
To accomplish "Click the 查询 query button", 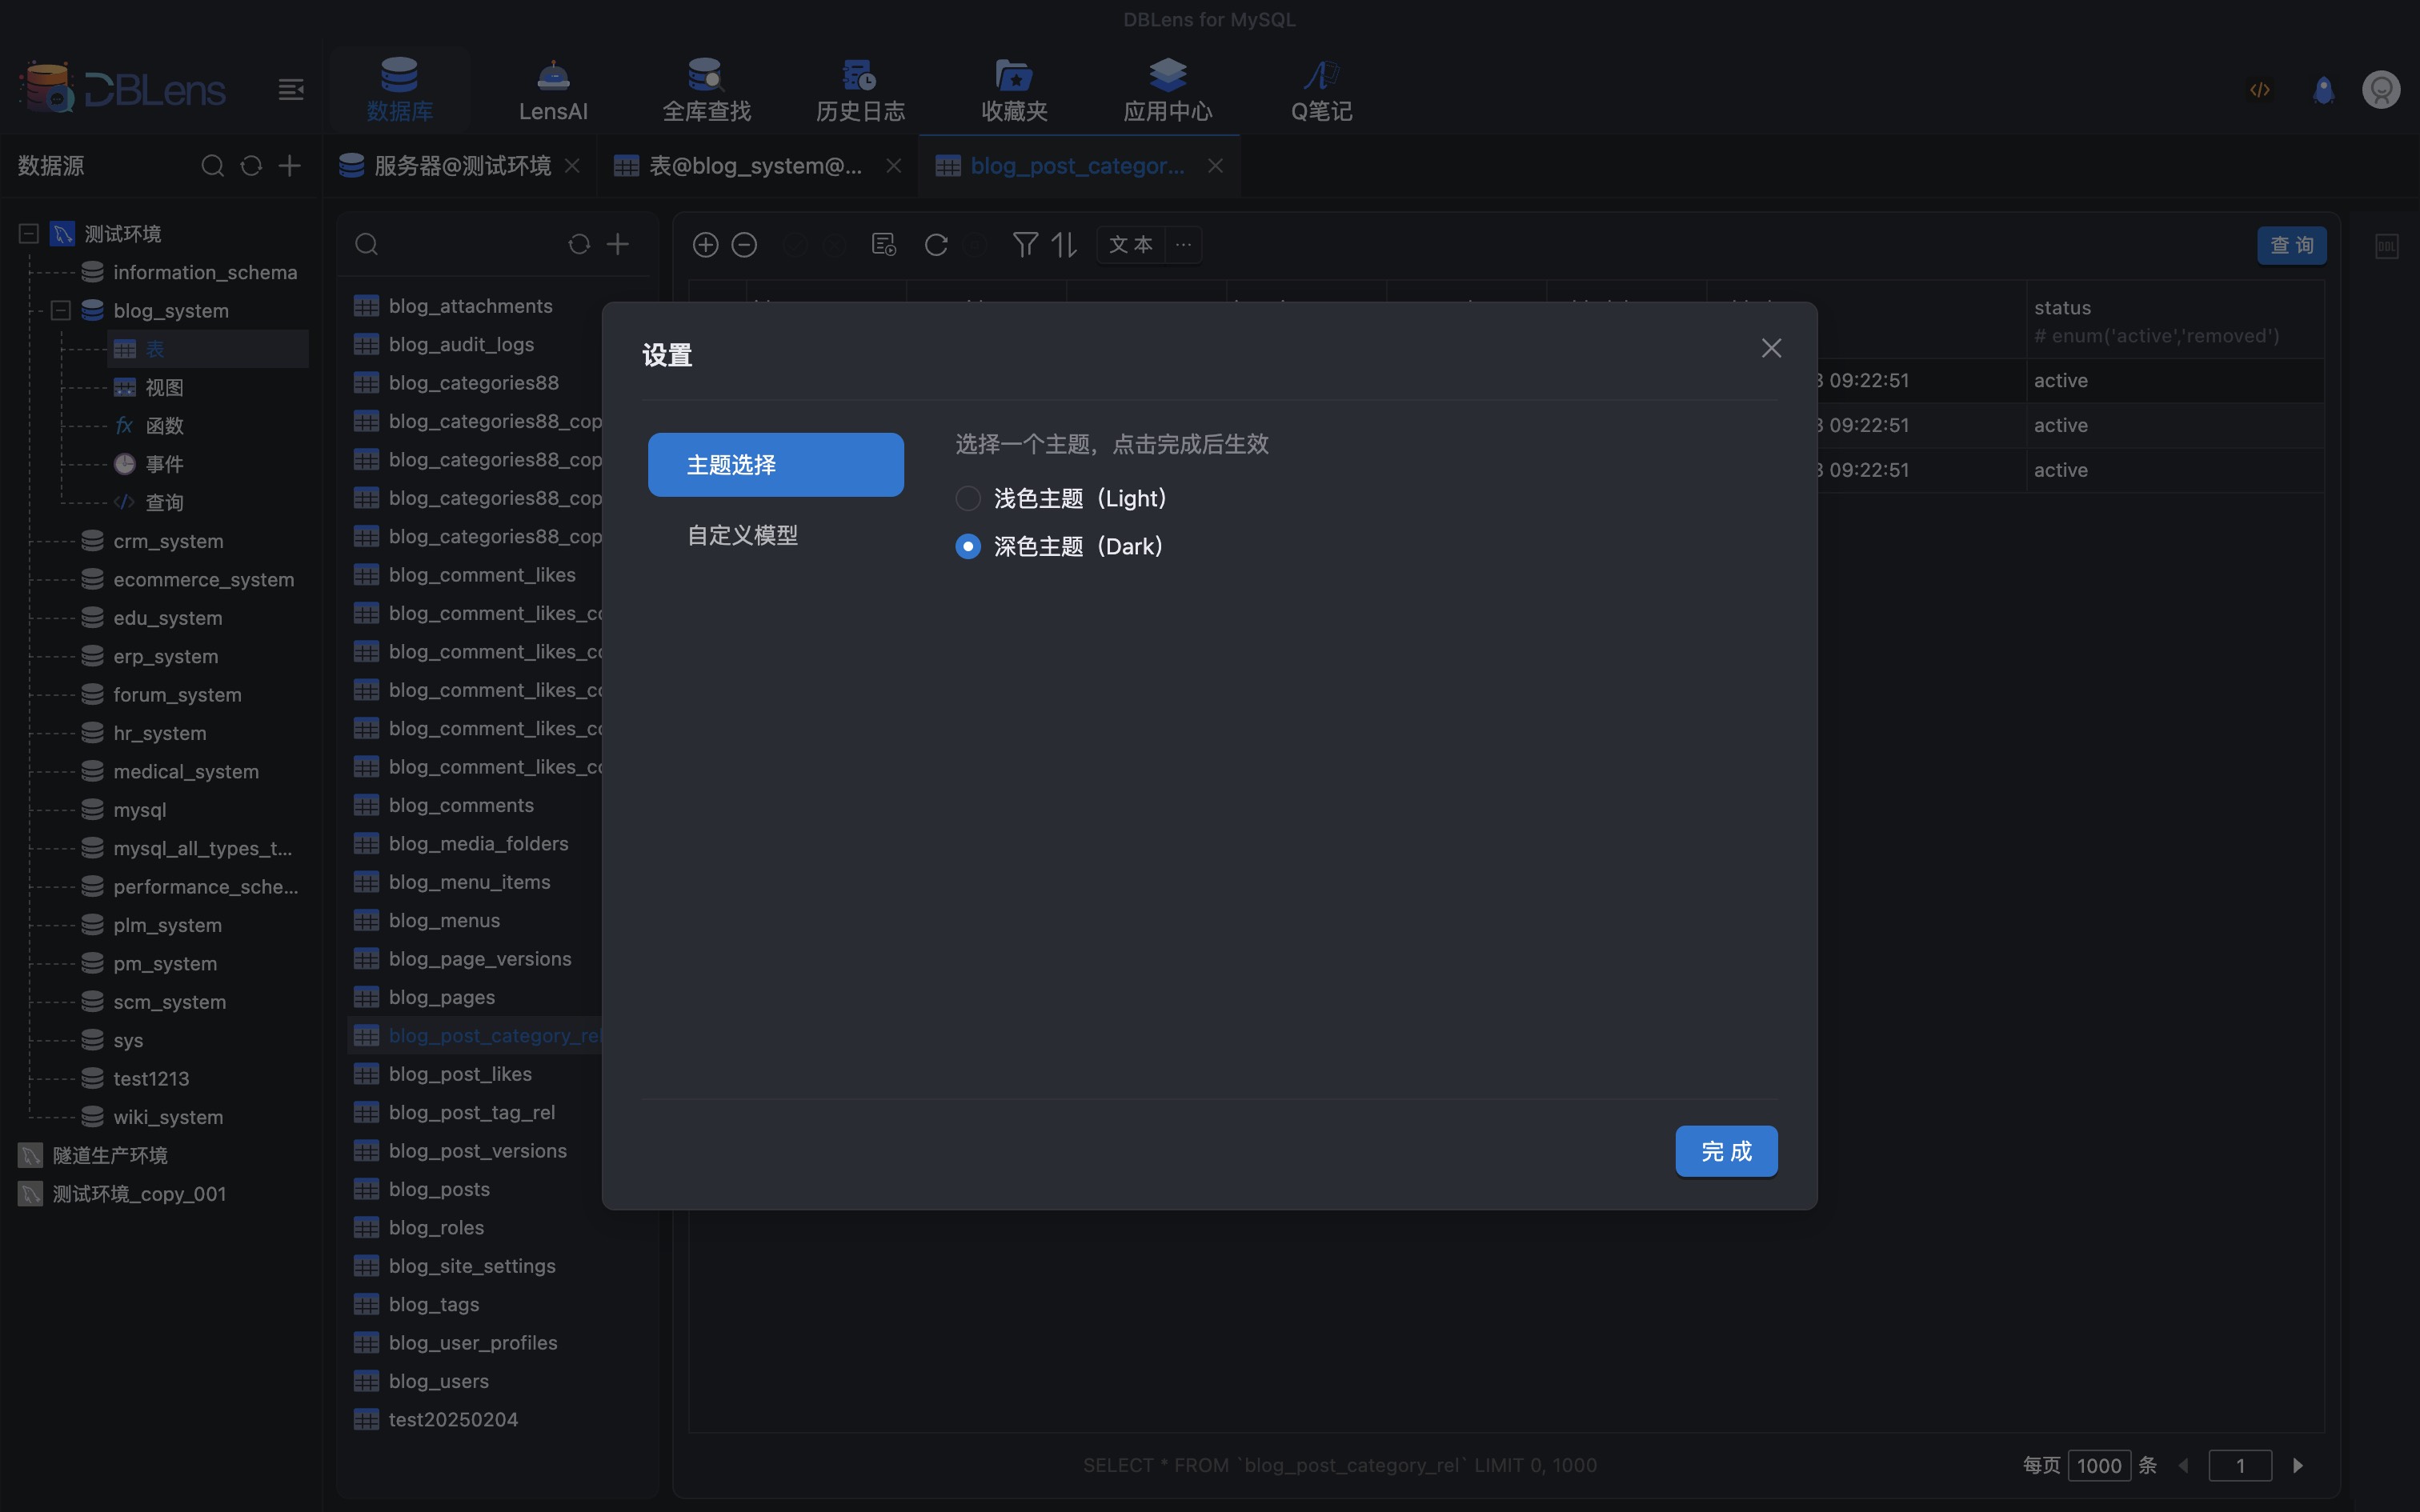I will [x=2291, y=245].
